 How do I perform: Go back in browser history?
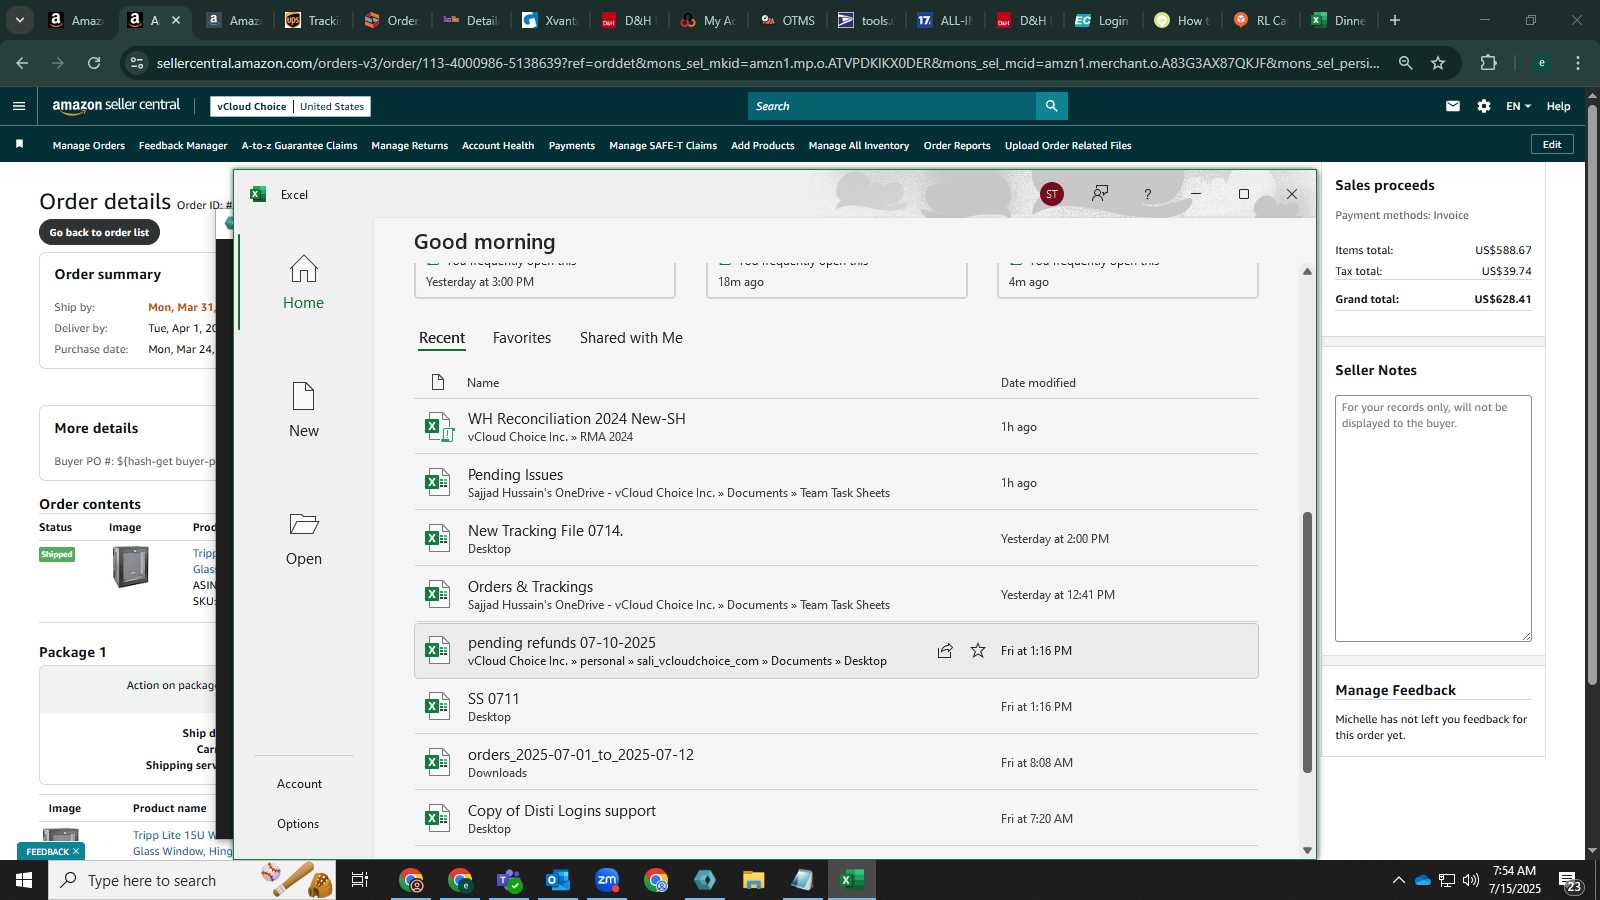(22, 63)
